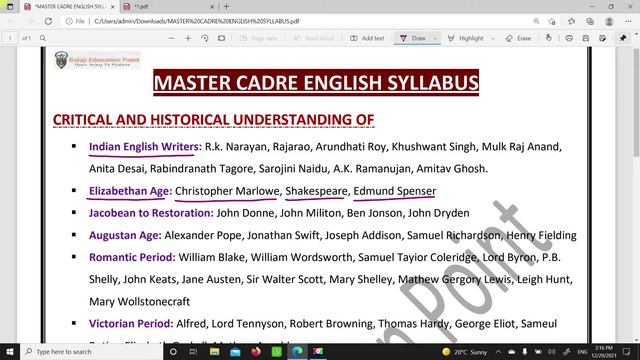Open Microsoft Edge from the taskbar
The width and height of the screenshot is (640, 360).
pos(297,351)
